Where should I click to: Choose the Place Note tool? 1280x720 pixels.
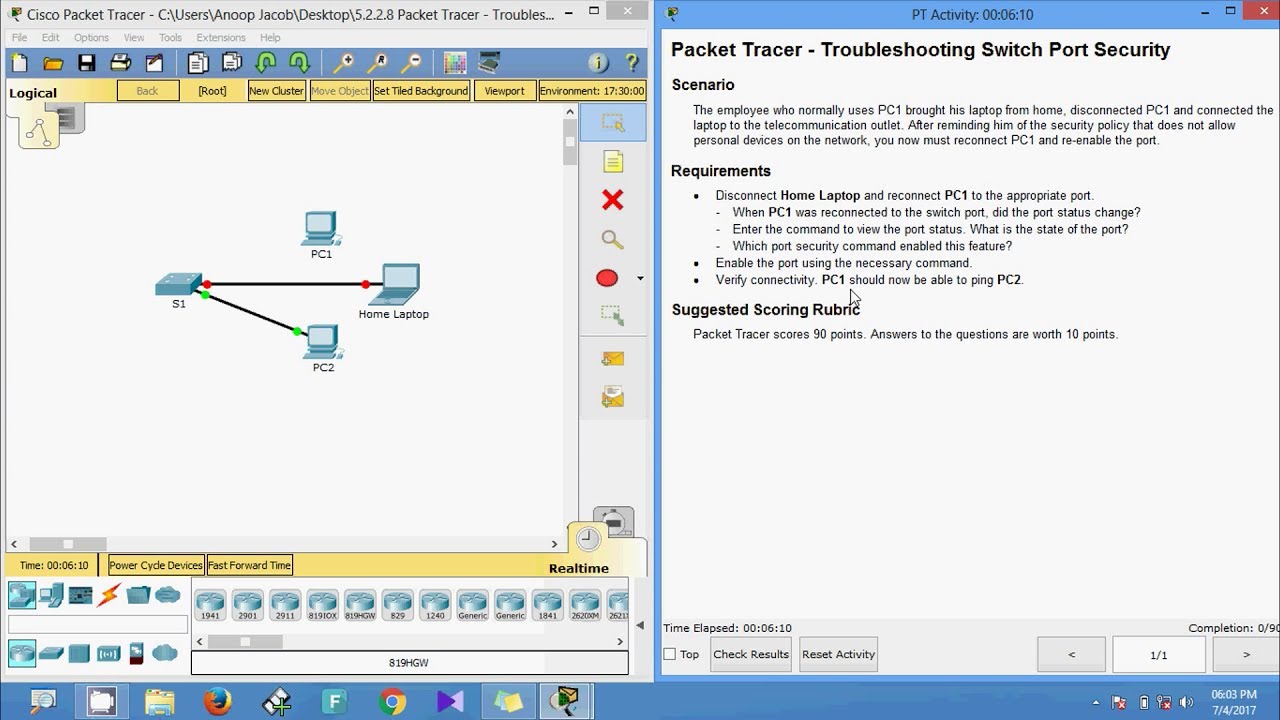click(613, 162)
